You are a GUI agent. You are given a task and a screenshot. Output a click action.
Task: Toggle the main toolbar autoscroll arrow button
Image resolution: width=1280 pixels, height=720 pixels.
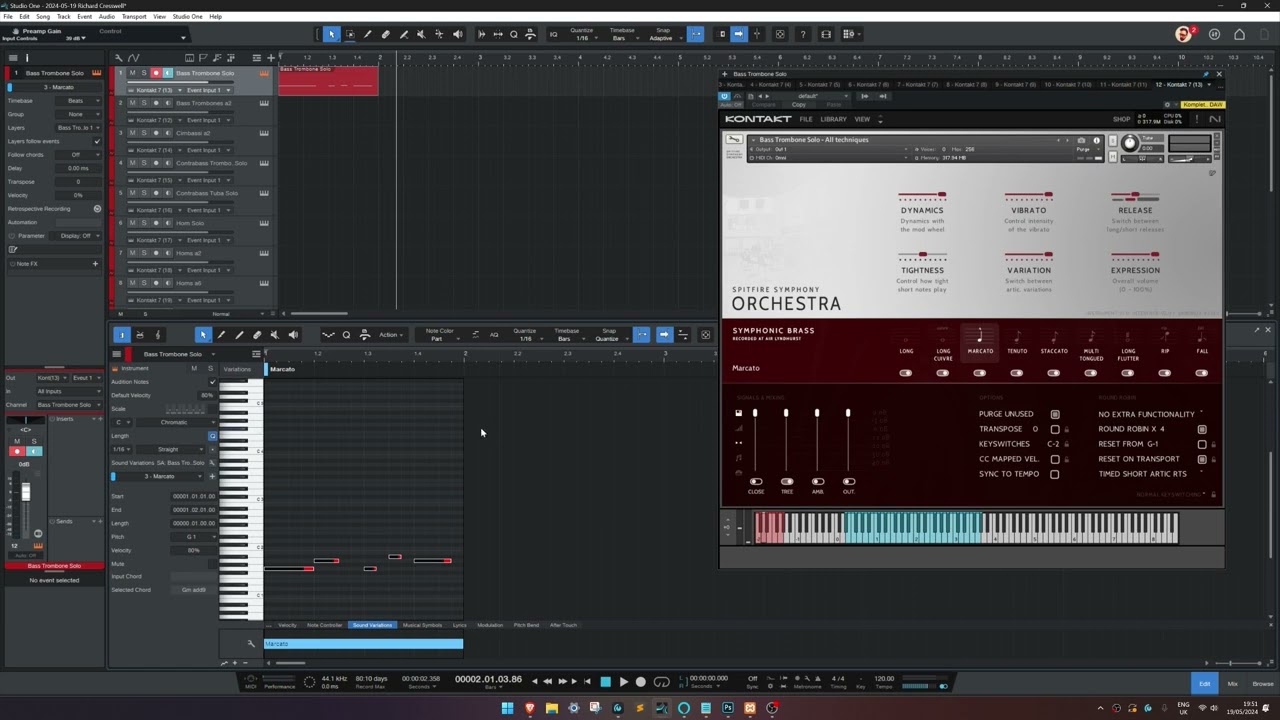(738, 34)
